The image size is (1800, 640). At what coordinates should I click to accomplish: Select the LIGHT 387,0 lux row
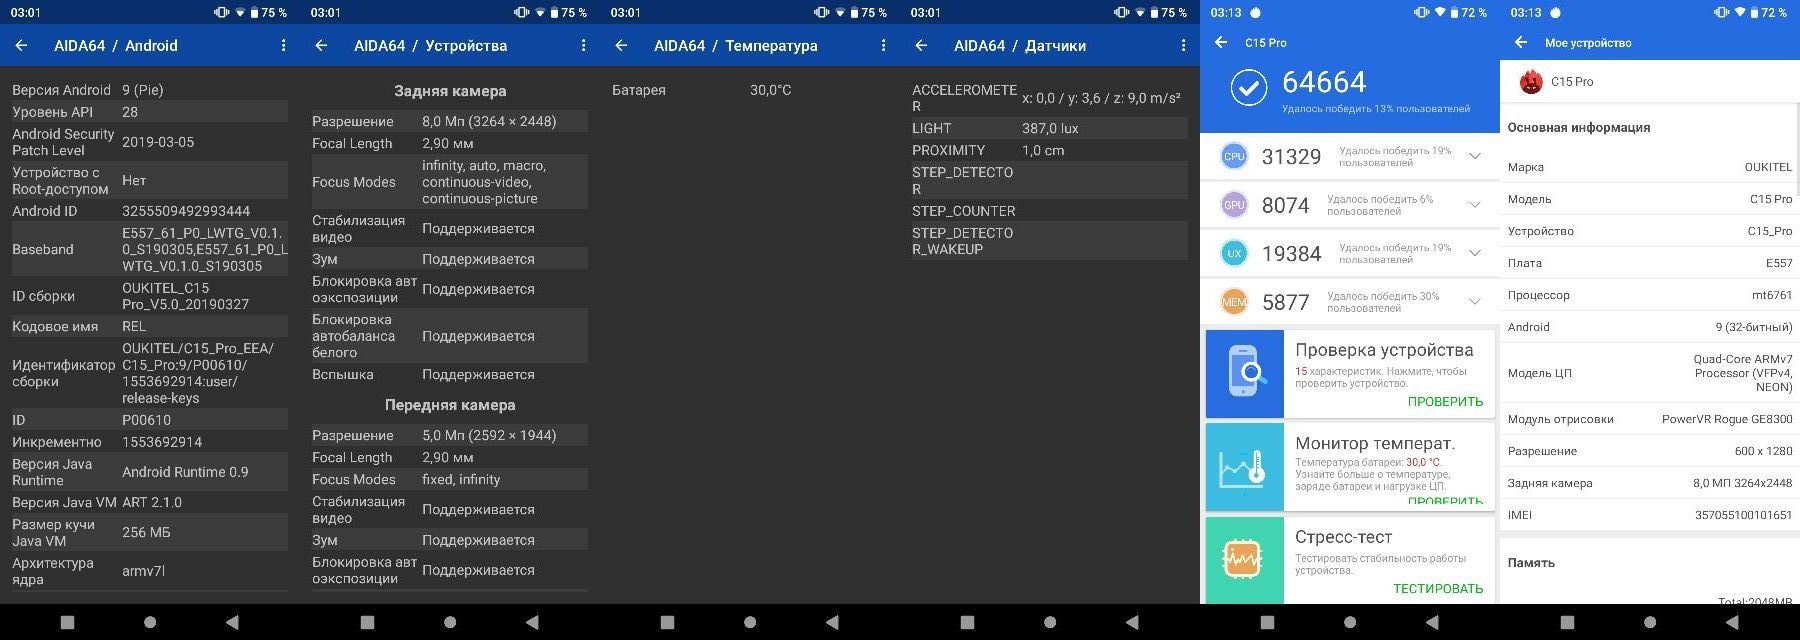(x=1050, y=128)
